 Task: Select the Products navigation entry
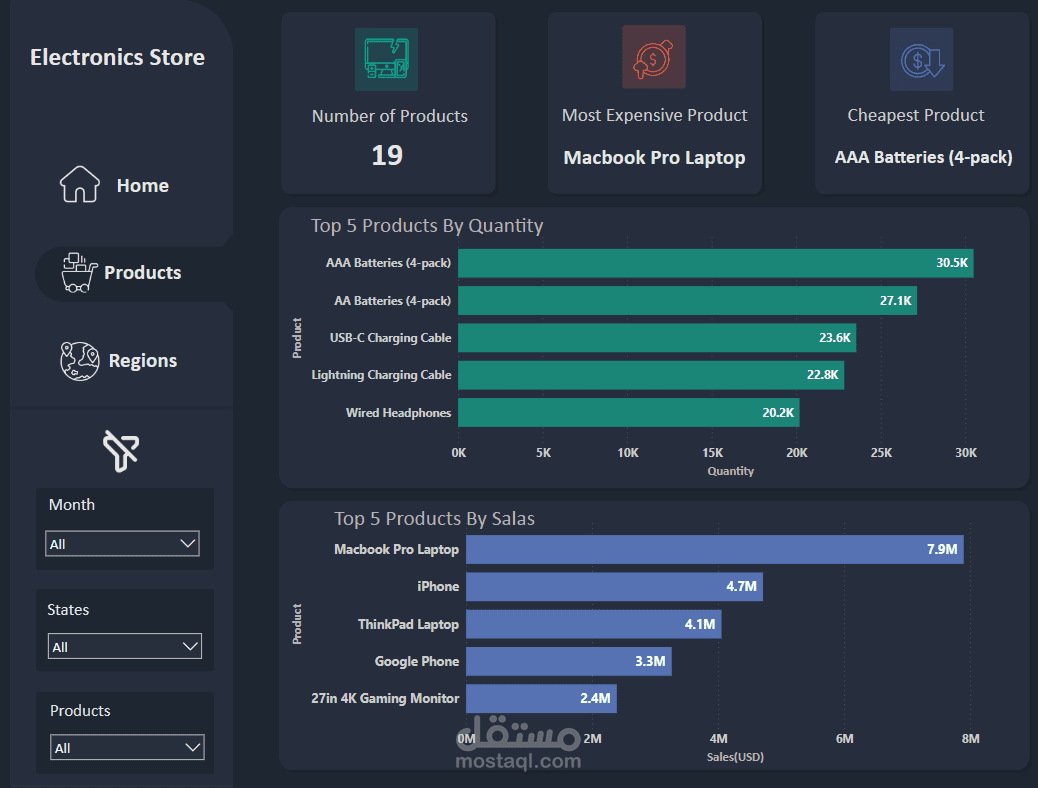coord(142,271)
